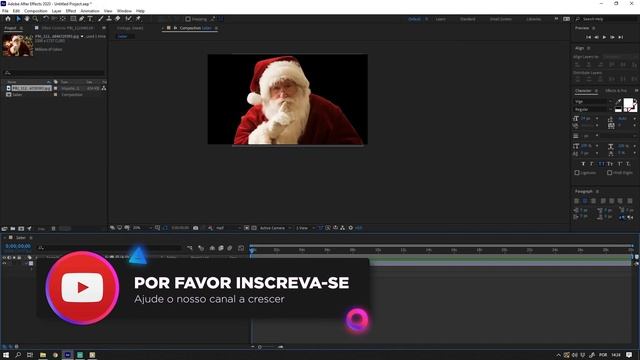Select the Puppet Pin tool
This screenshot has width=640, height=360.
coord(138,19)
